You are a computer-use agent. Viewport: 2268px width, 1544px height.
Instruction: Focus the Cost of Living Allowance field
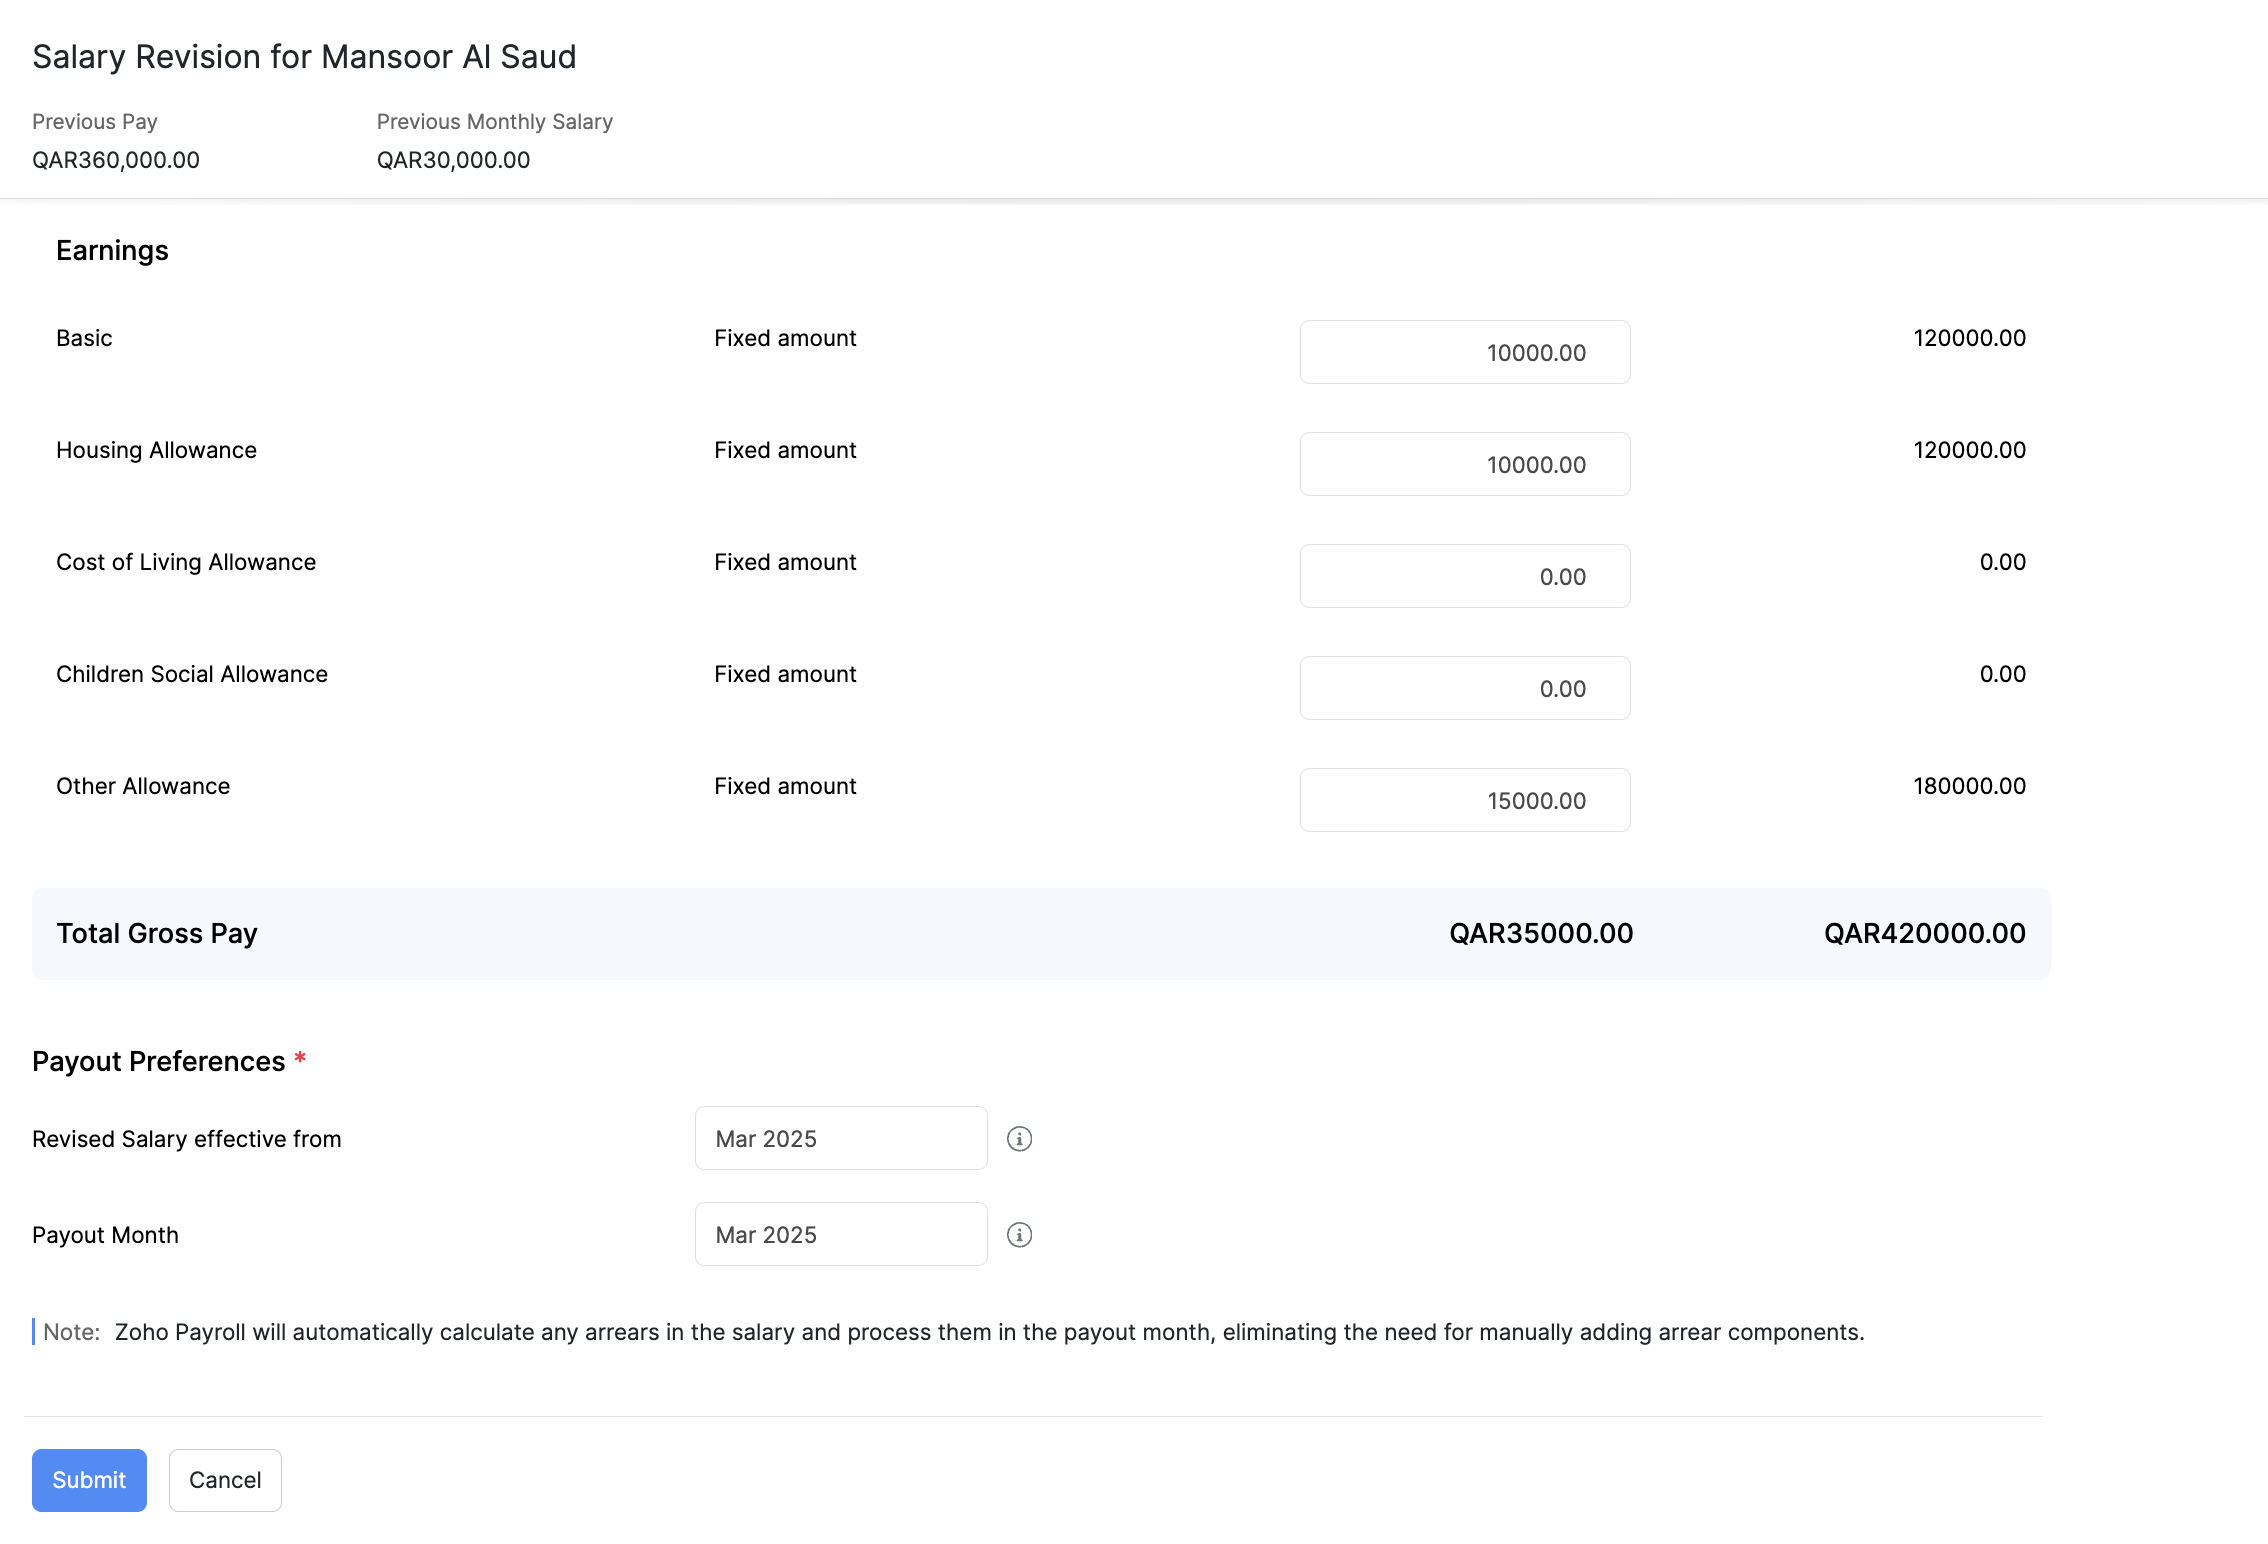(x=1464, y=576)
